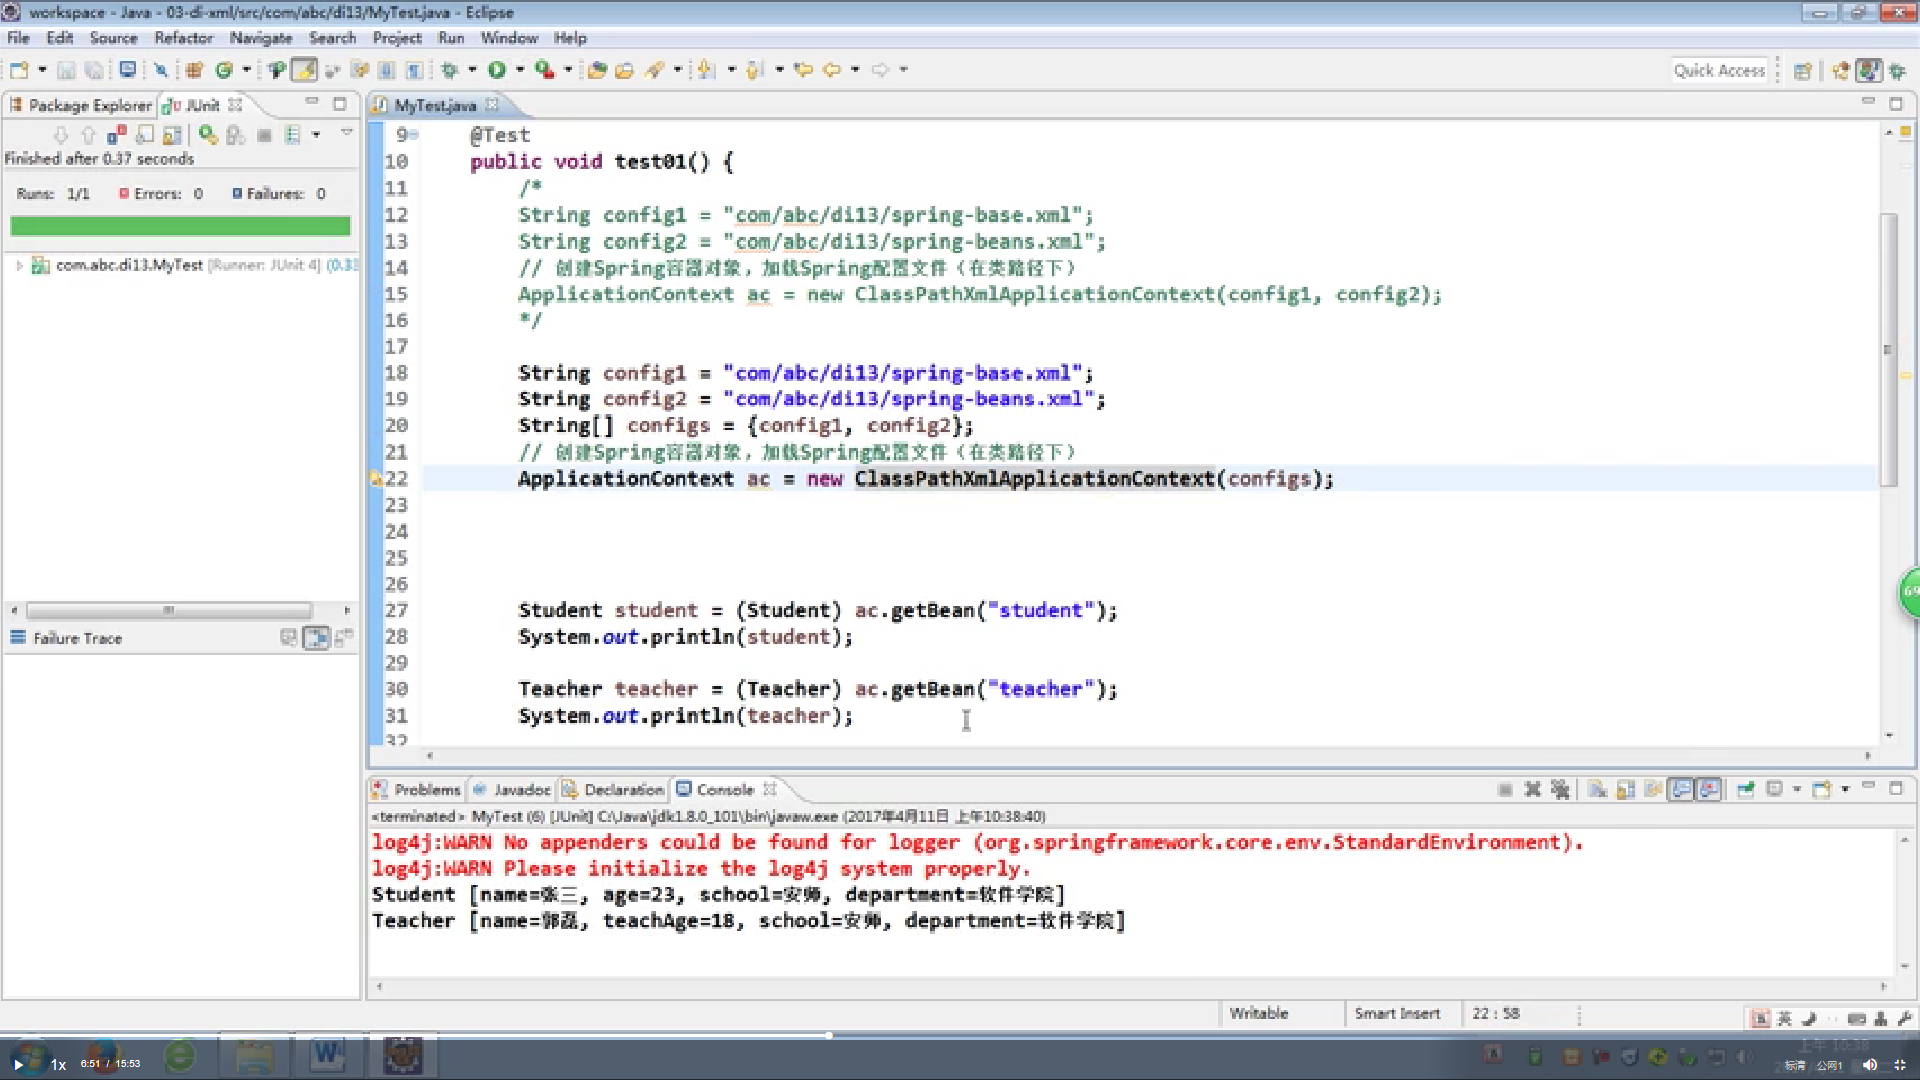The image size is (1920, 1080).
Task: Toggle Mark Occurrences highlighter in toolbar
Action: coord(304,70)
